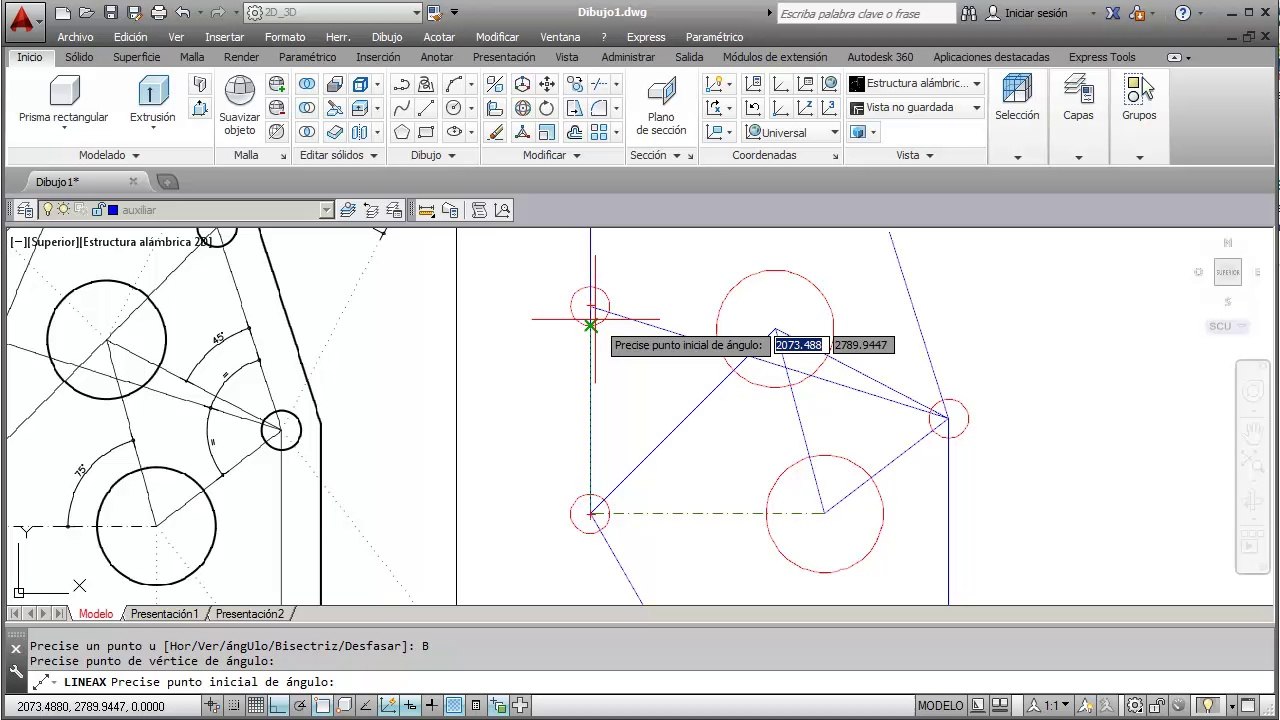Switch to the Paramétrico ribbon tab

click(x=307, y=57)
